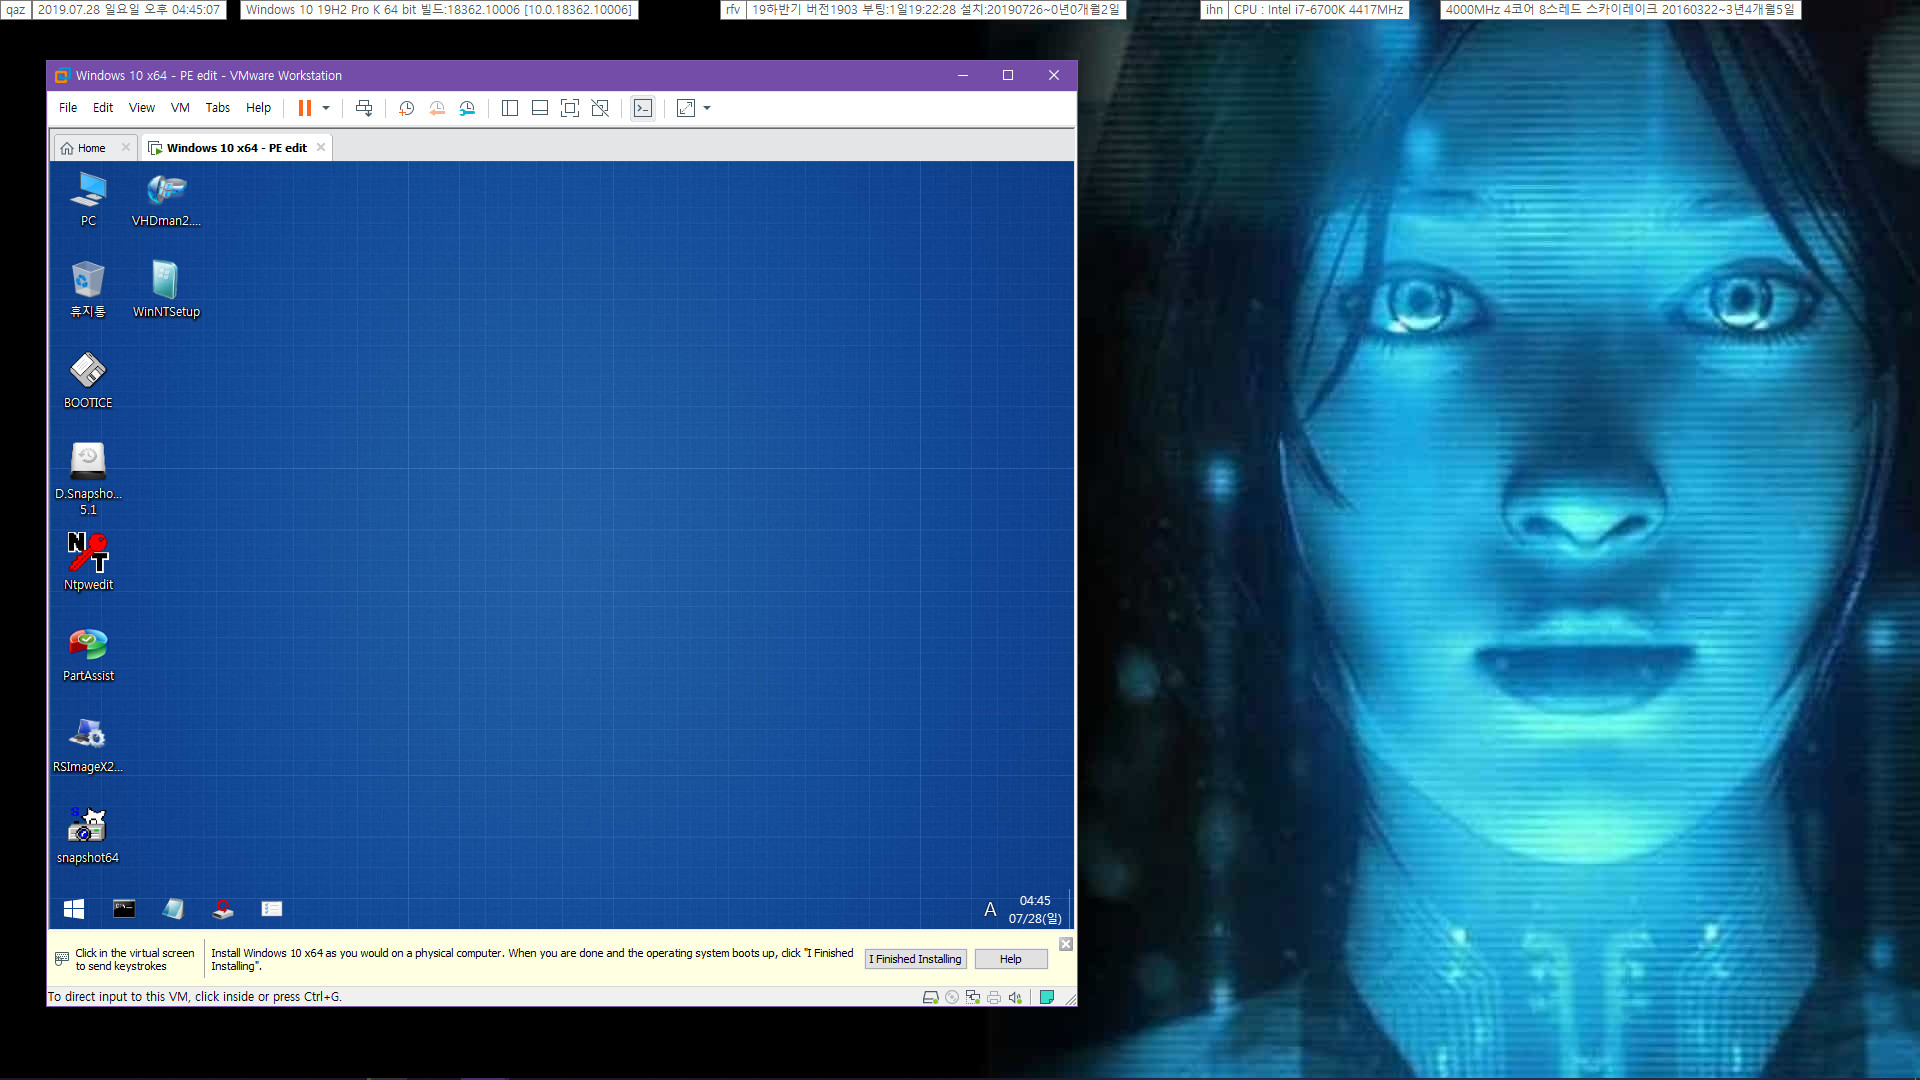This screenshot has width=1920, height=1080.
Task: Close the Home tab
Action: coord(126,147)
